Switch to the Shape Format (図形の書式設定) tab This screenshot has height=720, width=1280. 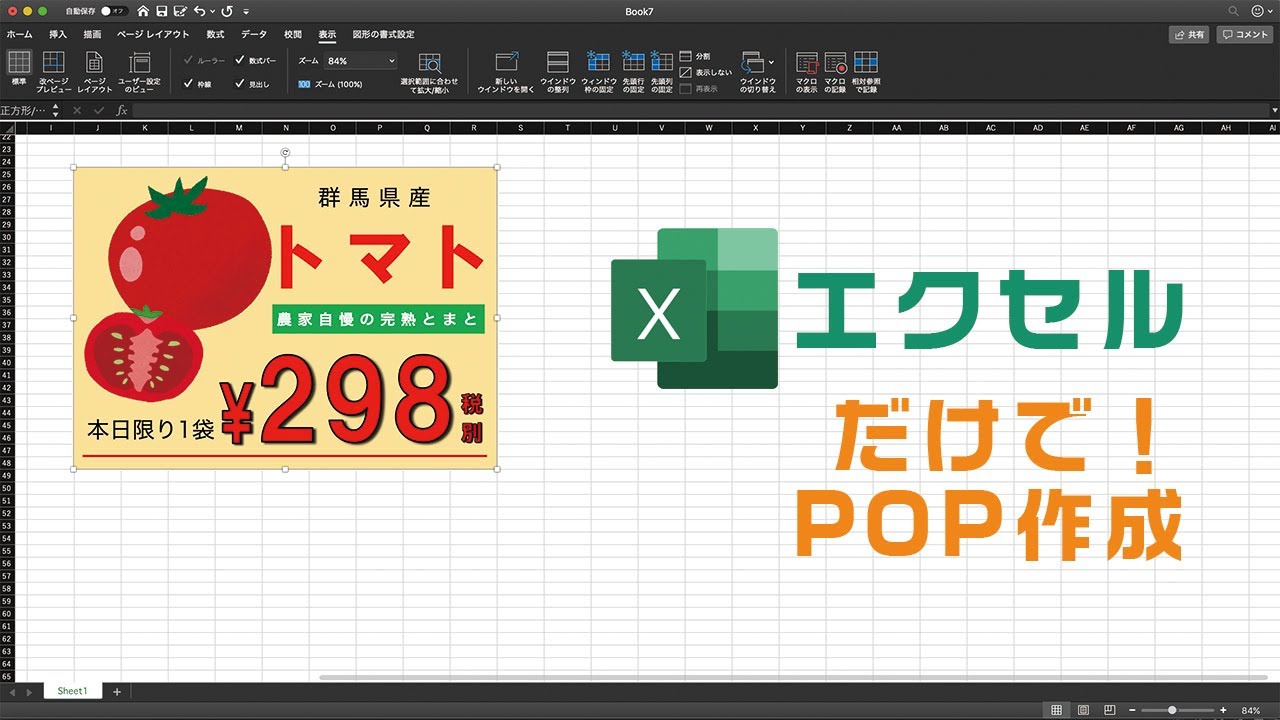tap(383, 34)
